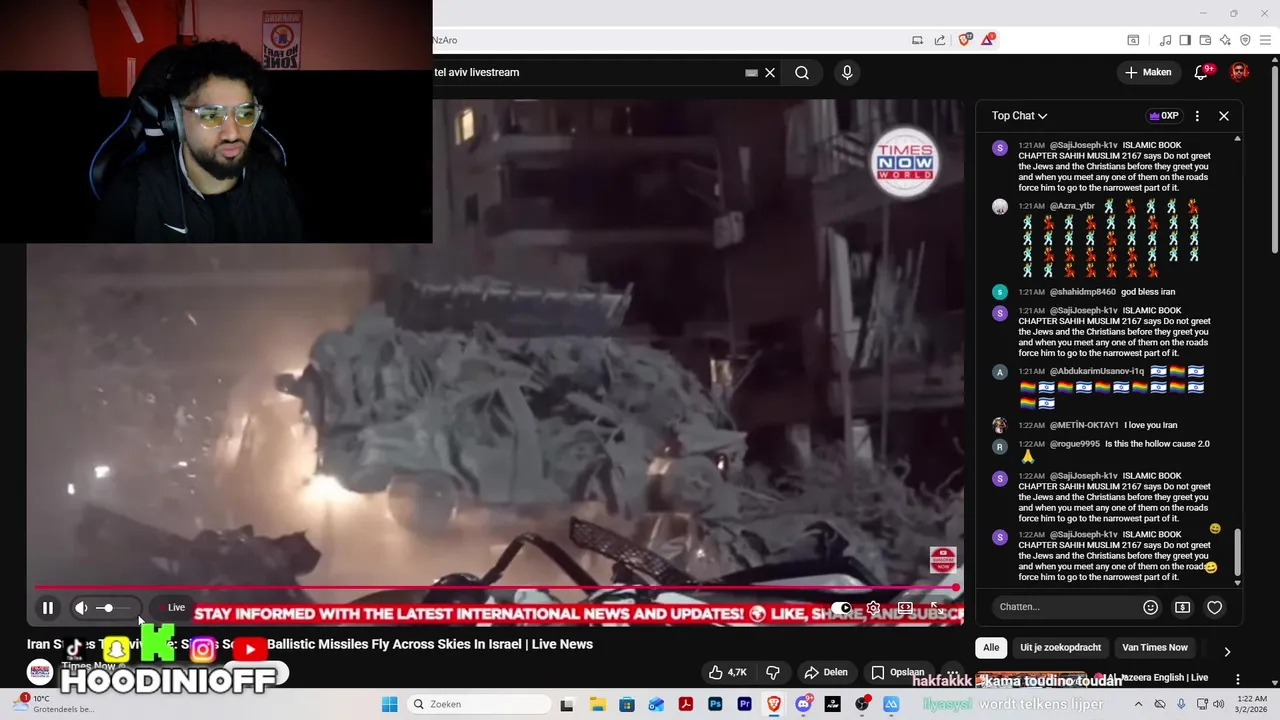
Task: Toggle the autoplay switch in the player
Action: tap(841, 608)
